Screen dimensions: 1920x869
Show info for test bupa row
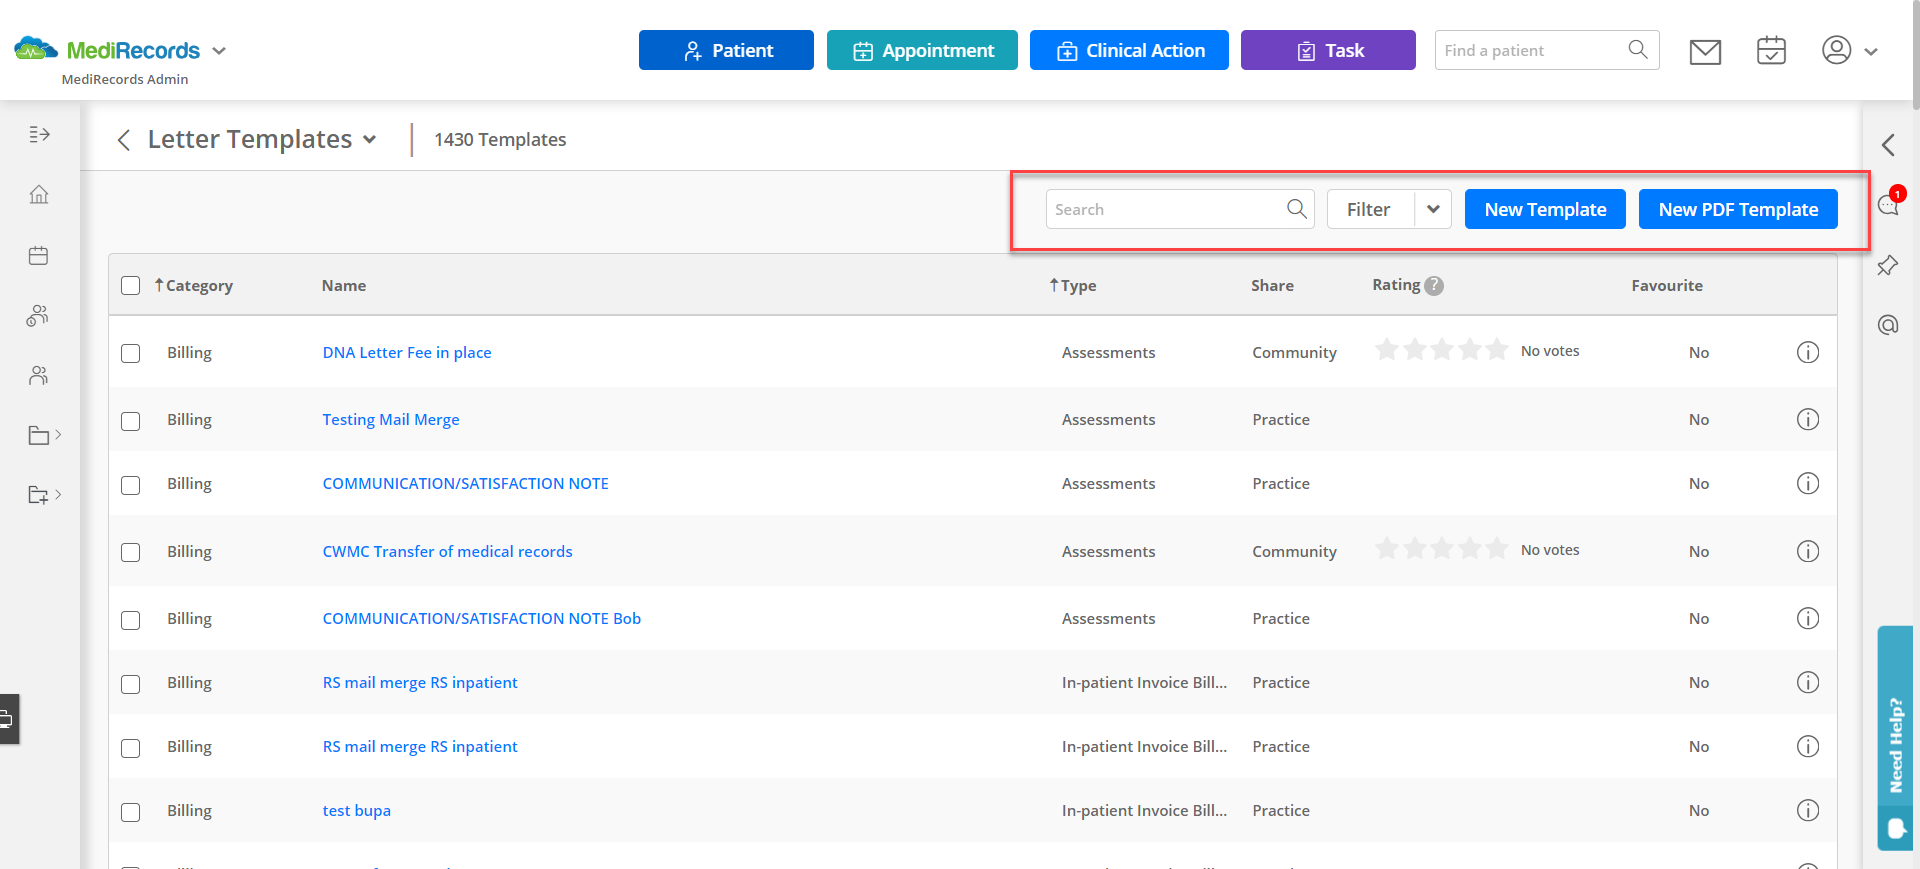1808,810
